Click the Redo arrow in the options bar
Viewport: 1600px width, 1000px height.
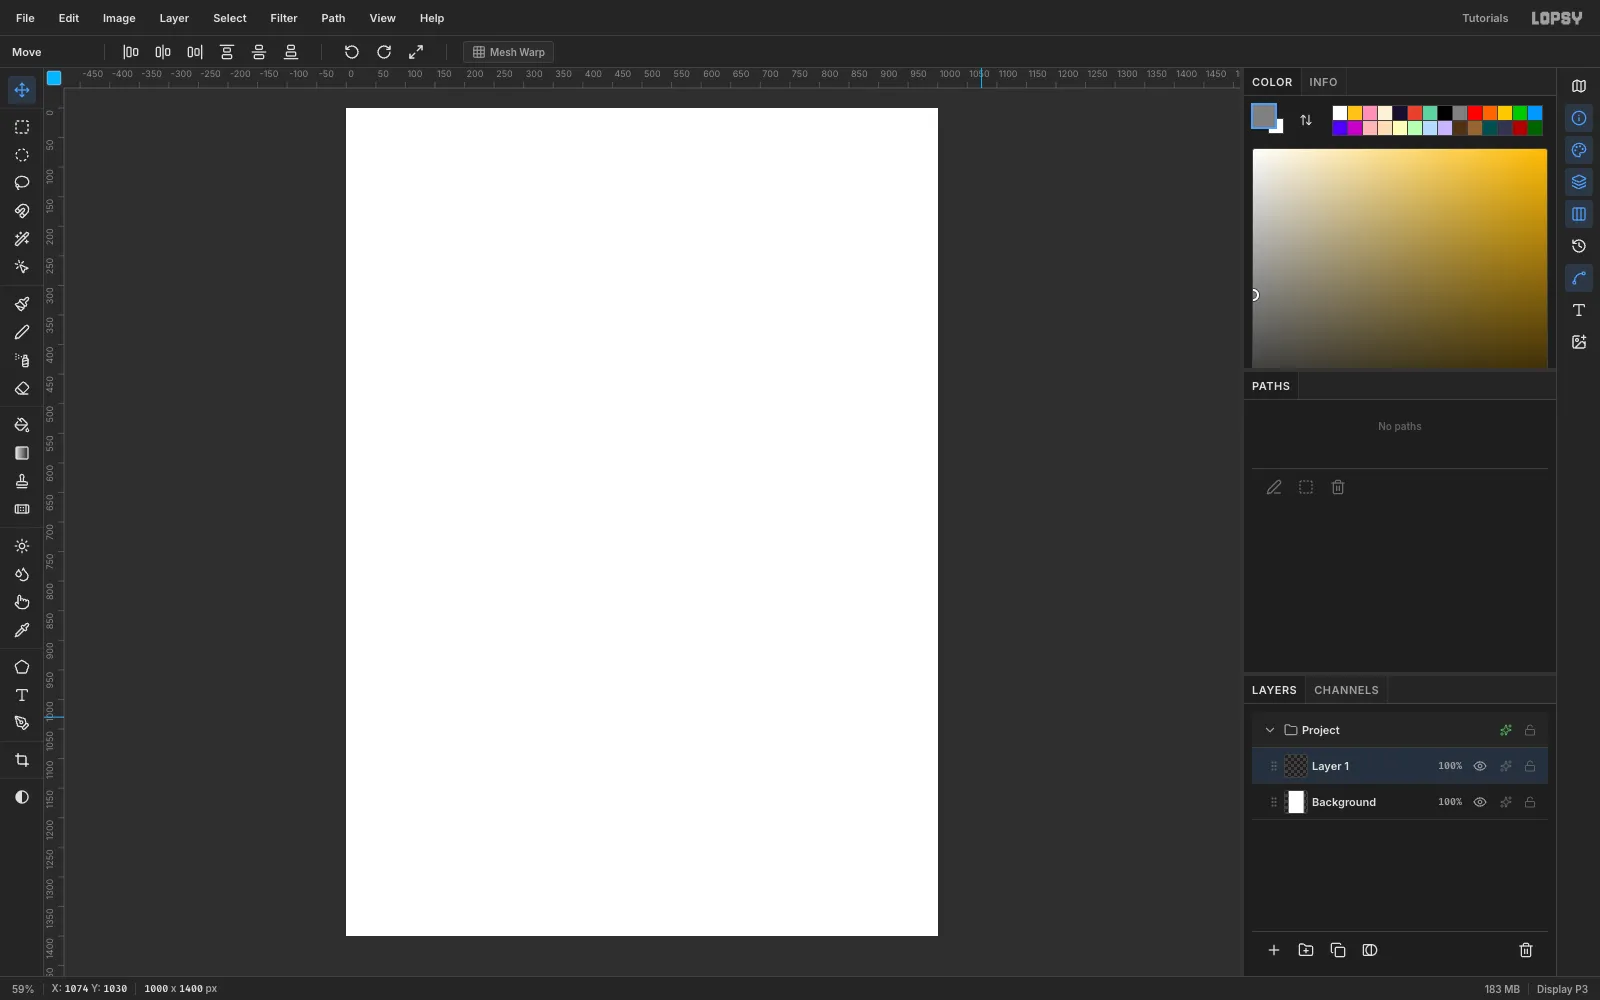click(x=384, y=52)
